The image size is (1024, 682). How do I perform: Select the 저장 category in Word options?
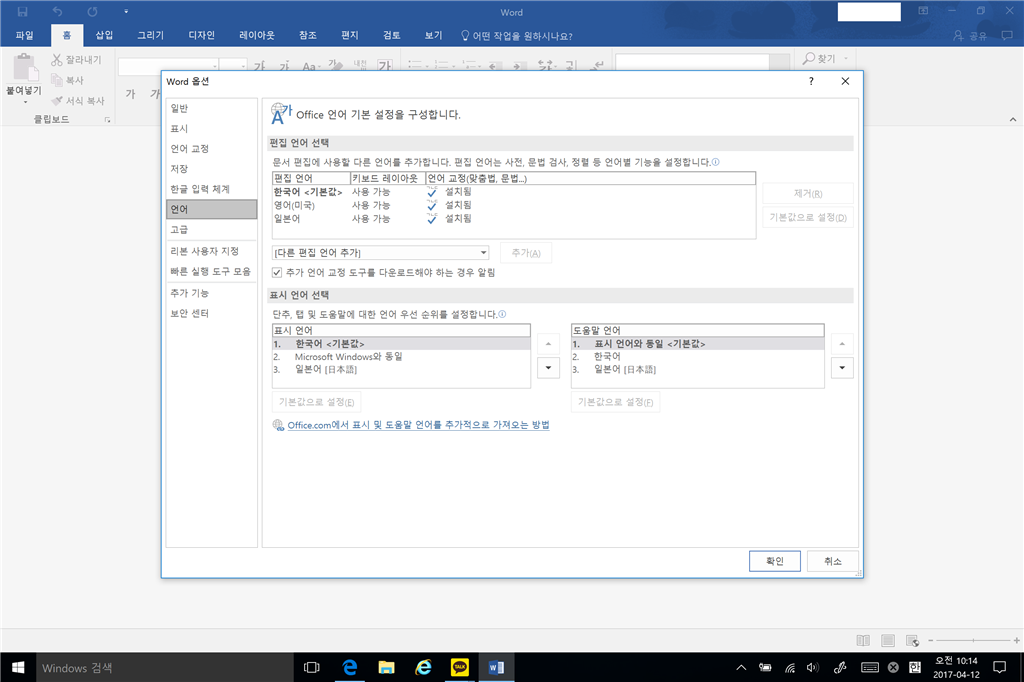pyautogui.click(x=212, y=169)
